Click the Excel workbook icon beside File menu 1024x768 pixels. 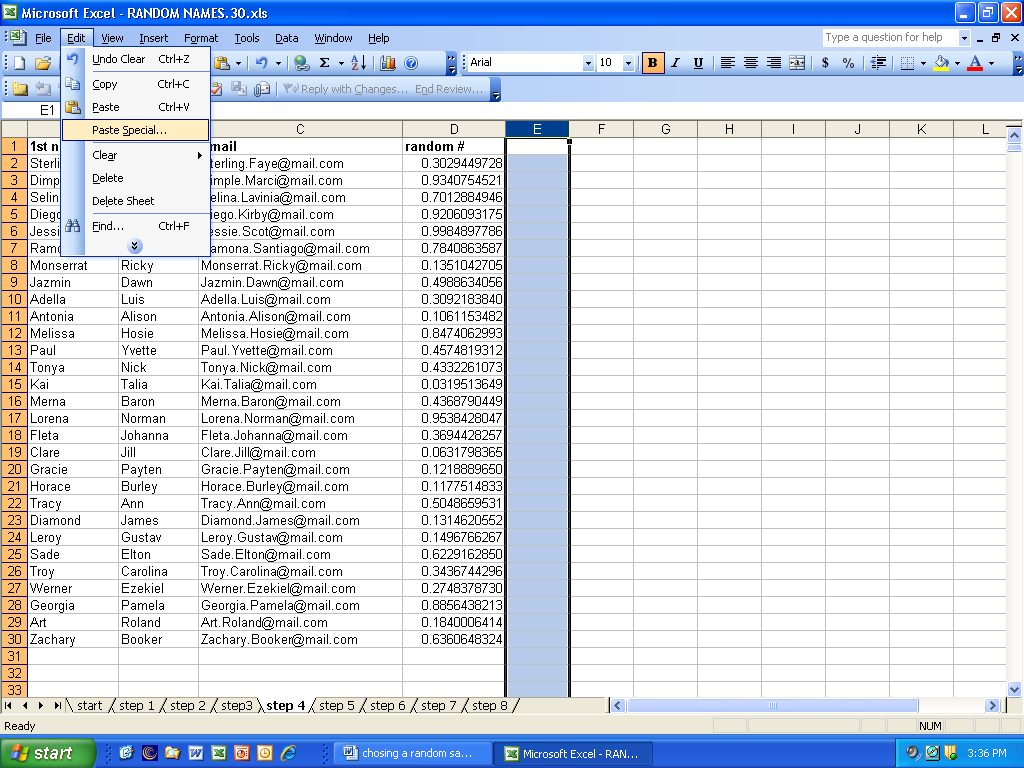tap(18, 38)
